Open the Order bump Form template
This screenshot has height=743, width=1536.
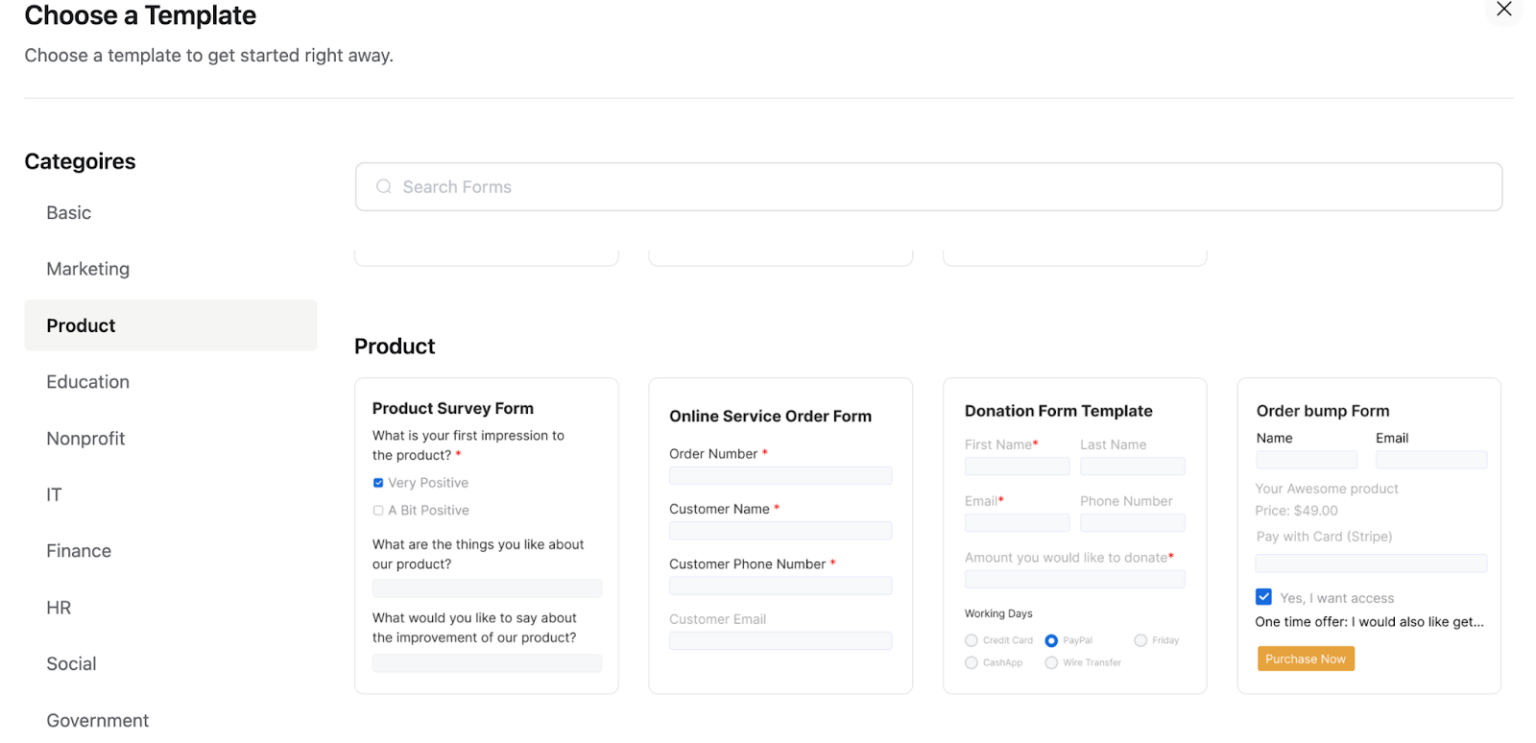tap(1368, 536)
